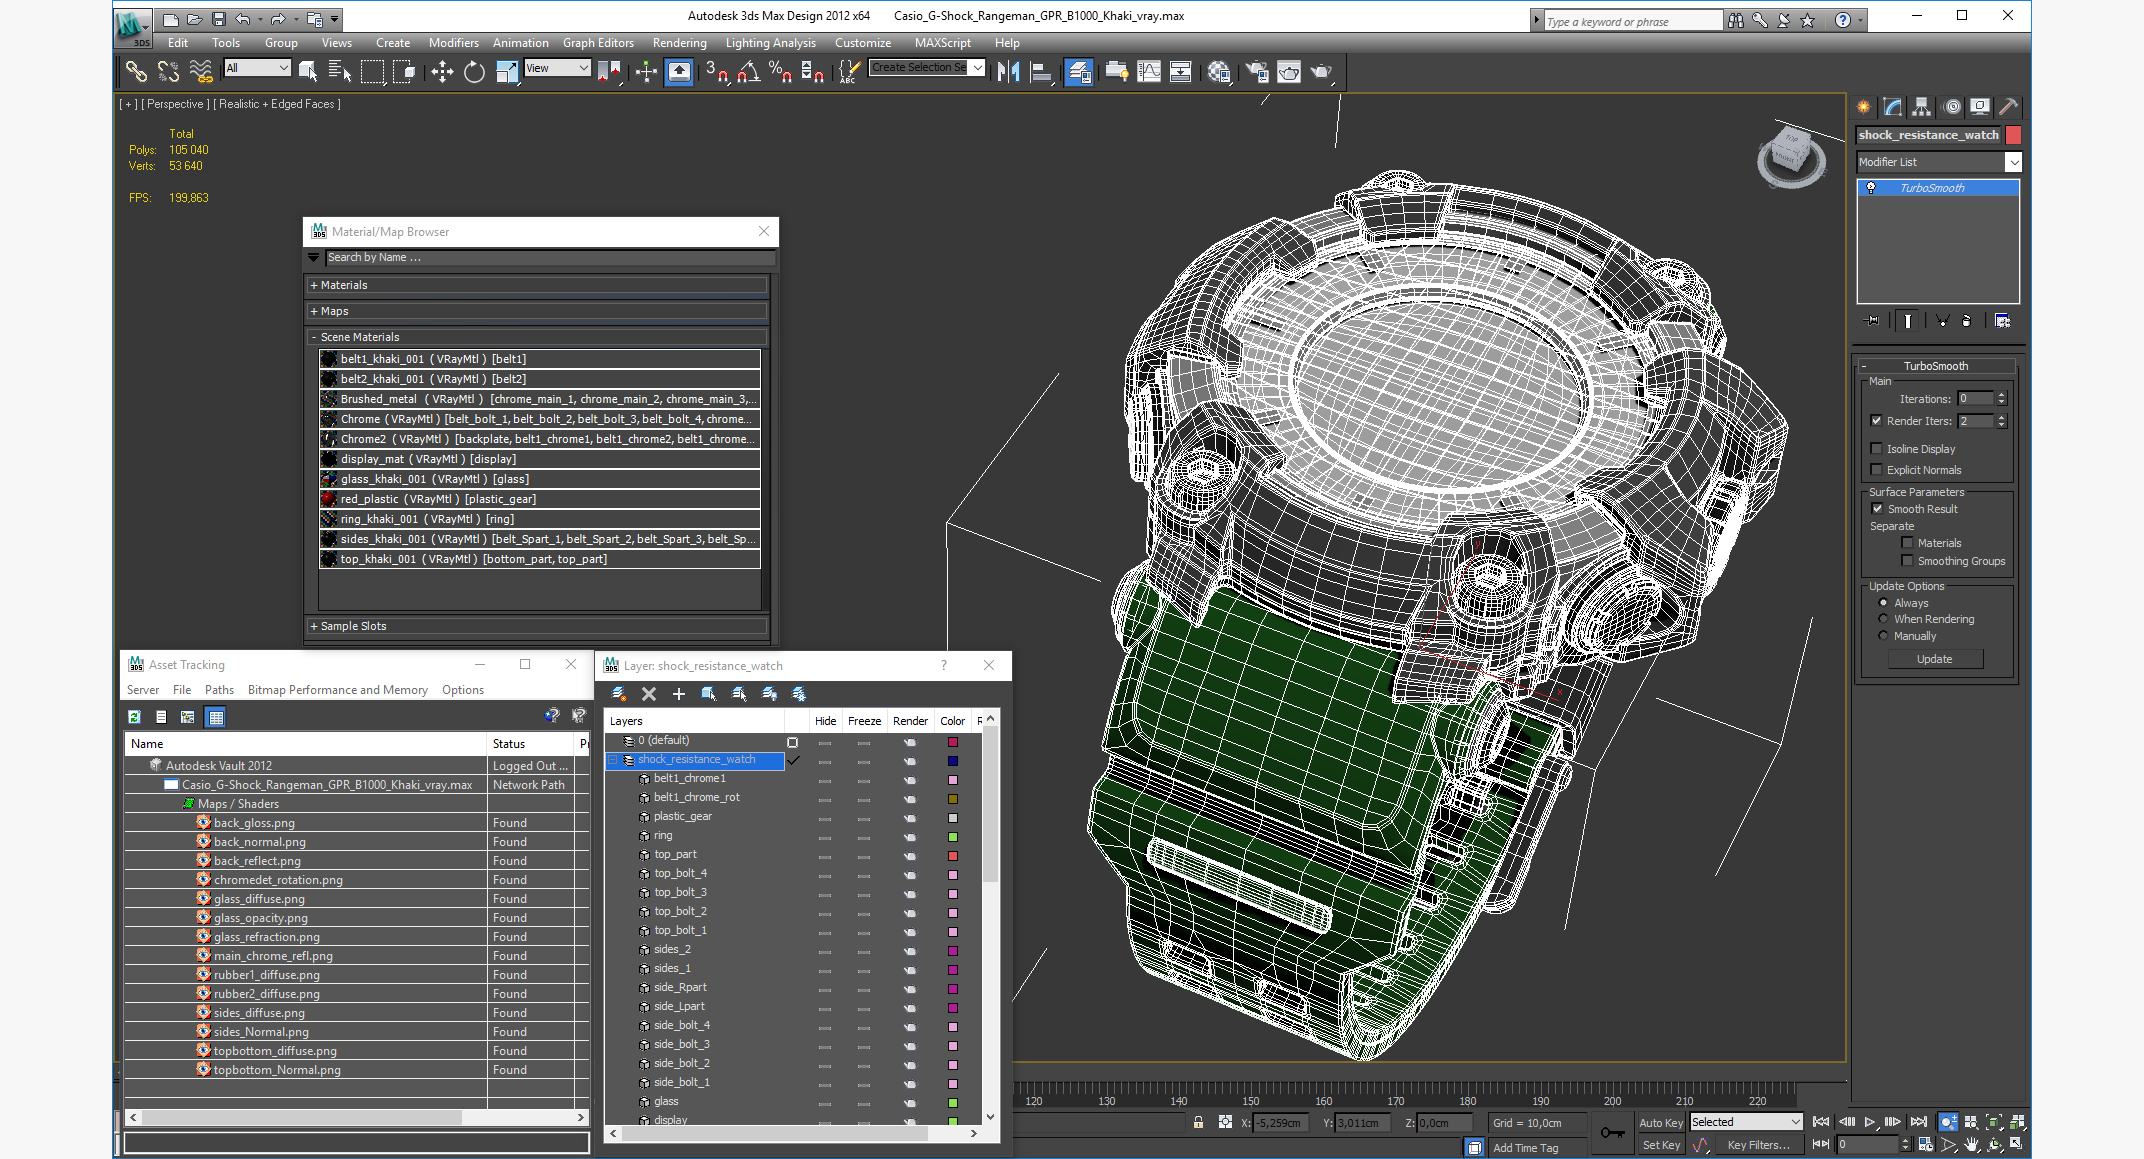Expand the Maps group in browser
Image resolution: width=2144 pixels, height=1159 pixels.
538,311
